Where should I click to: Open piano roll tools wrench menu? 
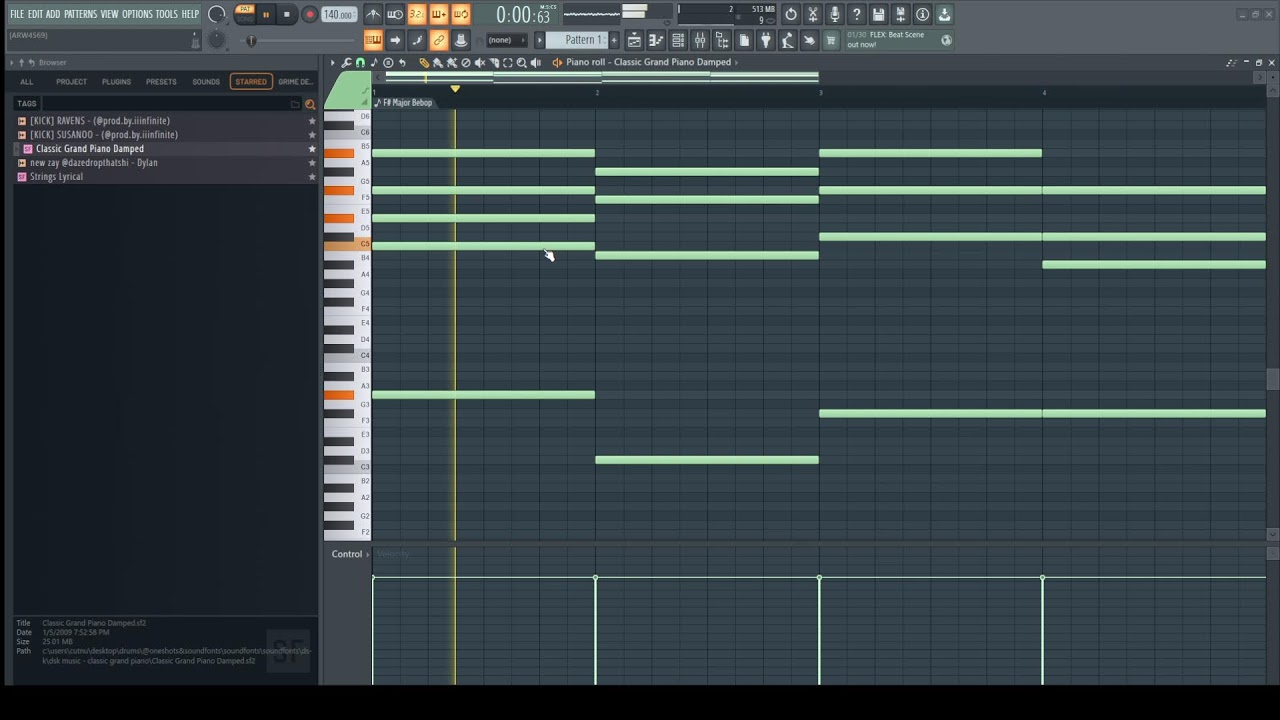346,62
